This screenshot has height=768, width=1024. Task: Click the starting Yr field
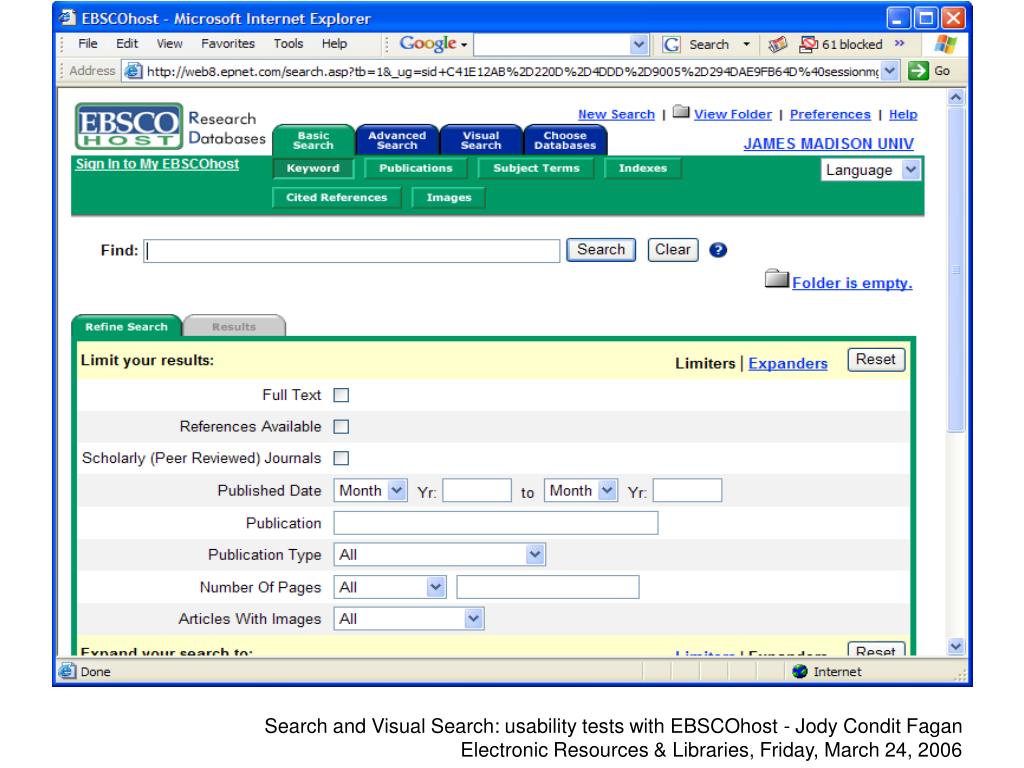[477, 490]
